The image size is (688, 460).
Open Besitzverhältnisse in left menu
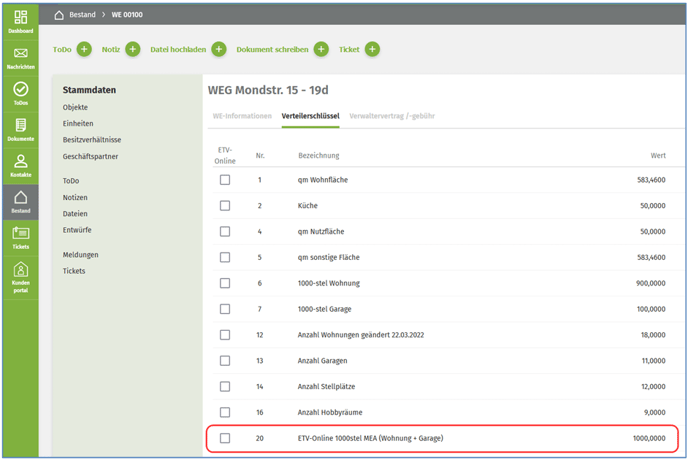point(92,140)
